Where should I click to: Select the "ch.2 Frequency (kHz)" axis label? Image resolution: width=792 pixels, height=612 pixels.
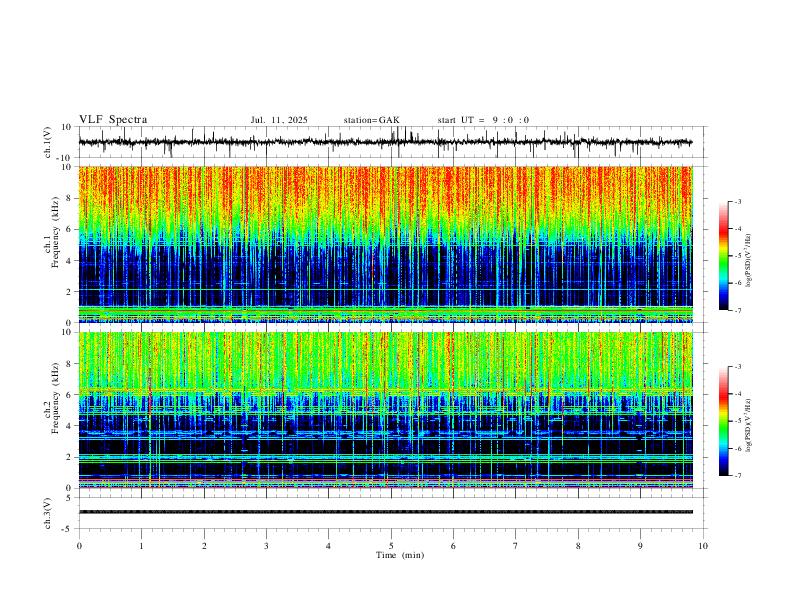pyautogui.click(x=51, y=397)
